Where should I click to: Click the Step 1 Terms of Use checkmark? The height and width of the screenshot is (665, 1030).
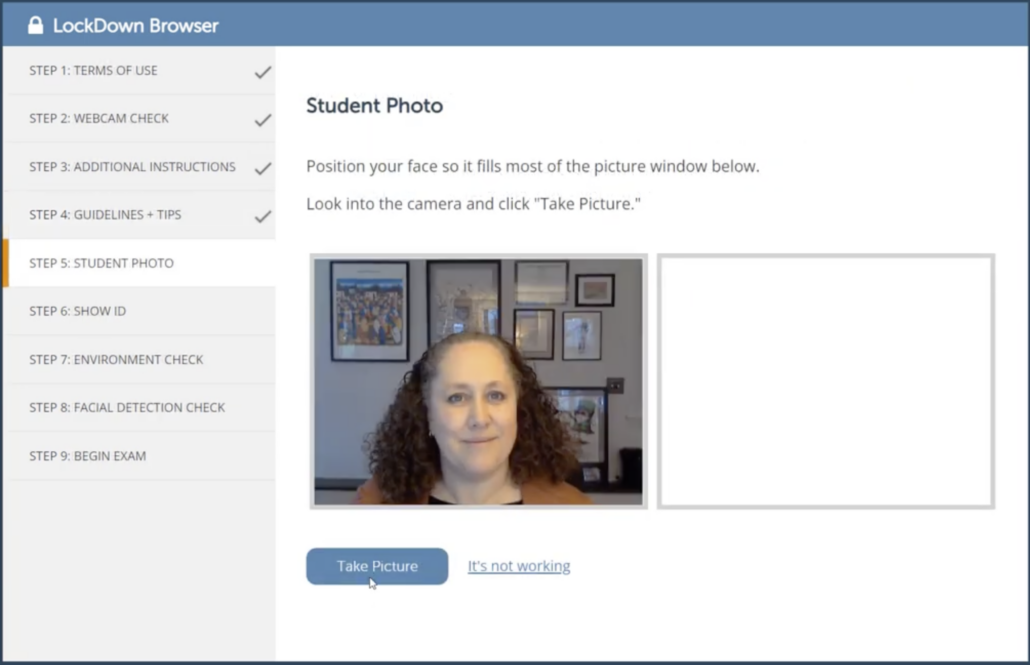tap(263, 72)
